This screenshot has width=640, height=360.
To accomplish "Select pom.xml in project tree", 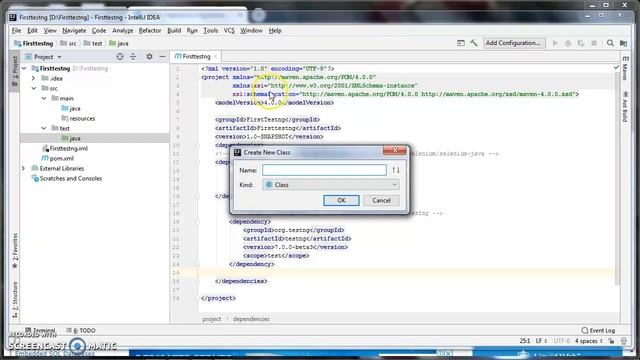I will pos(58,158).
